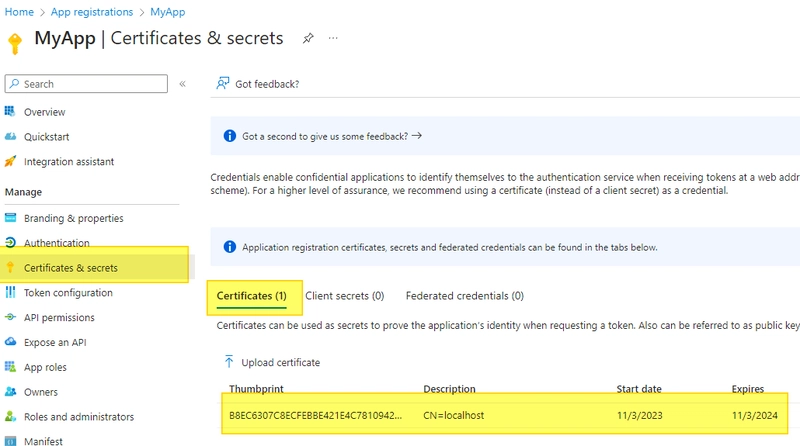
Task: Click the Upload certificate arrow icon
Action: click(x=229, y=362)
